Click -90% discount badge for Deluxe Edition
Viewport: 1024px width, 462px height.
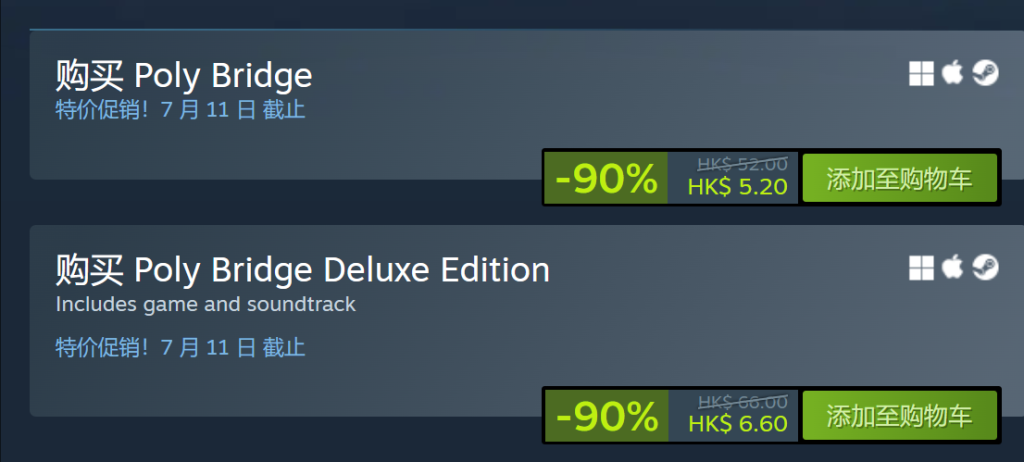coord(606,416)
